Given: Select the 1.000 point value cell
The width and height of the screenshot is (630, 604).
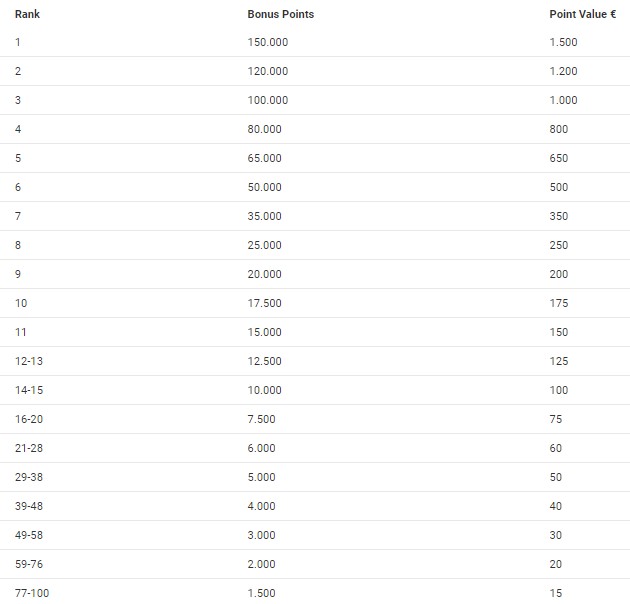Looking at the screenshot, I should click(x=563, y=100).
